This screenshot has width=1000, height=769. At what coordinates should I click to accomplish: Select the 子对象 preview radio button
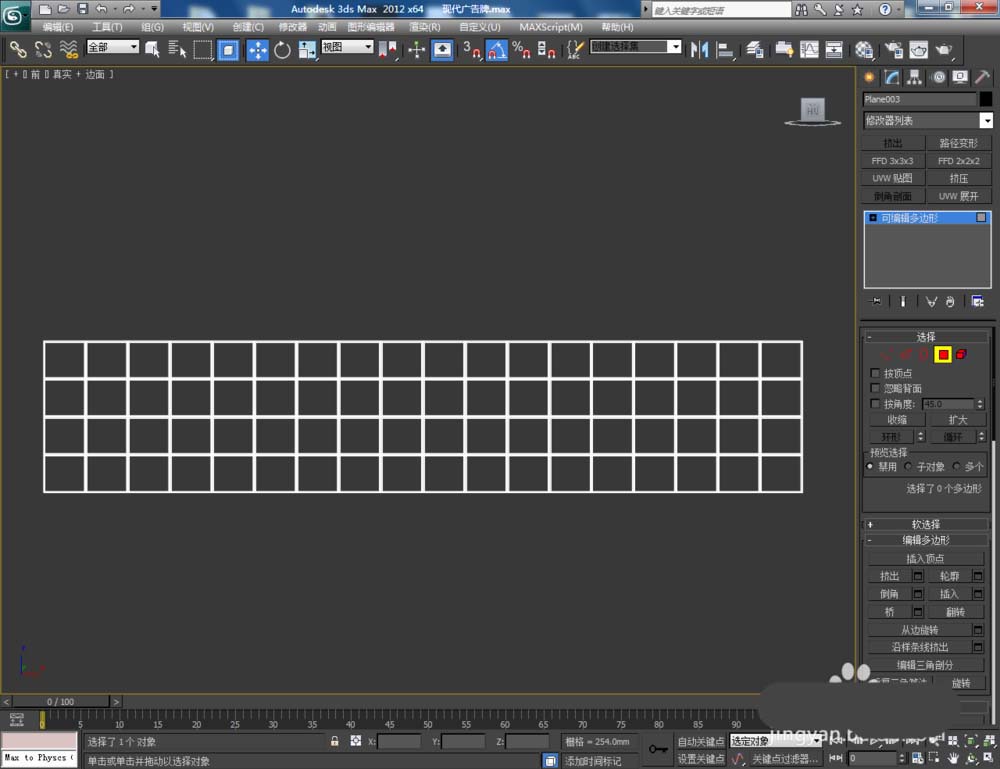coord(908,467)
